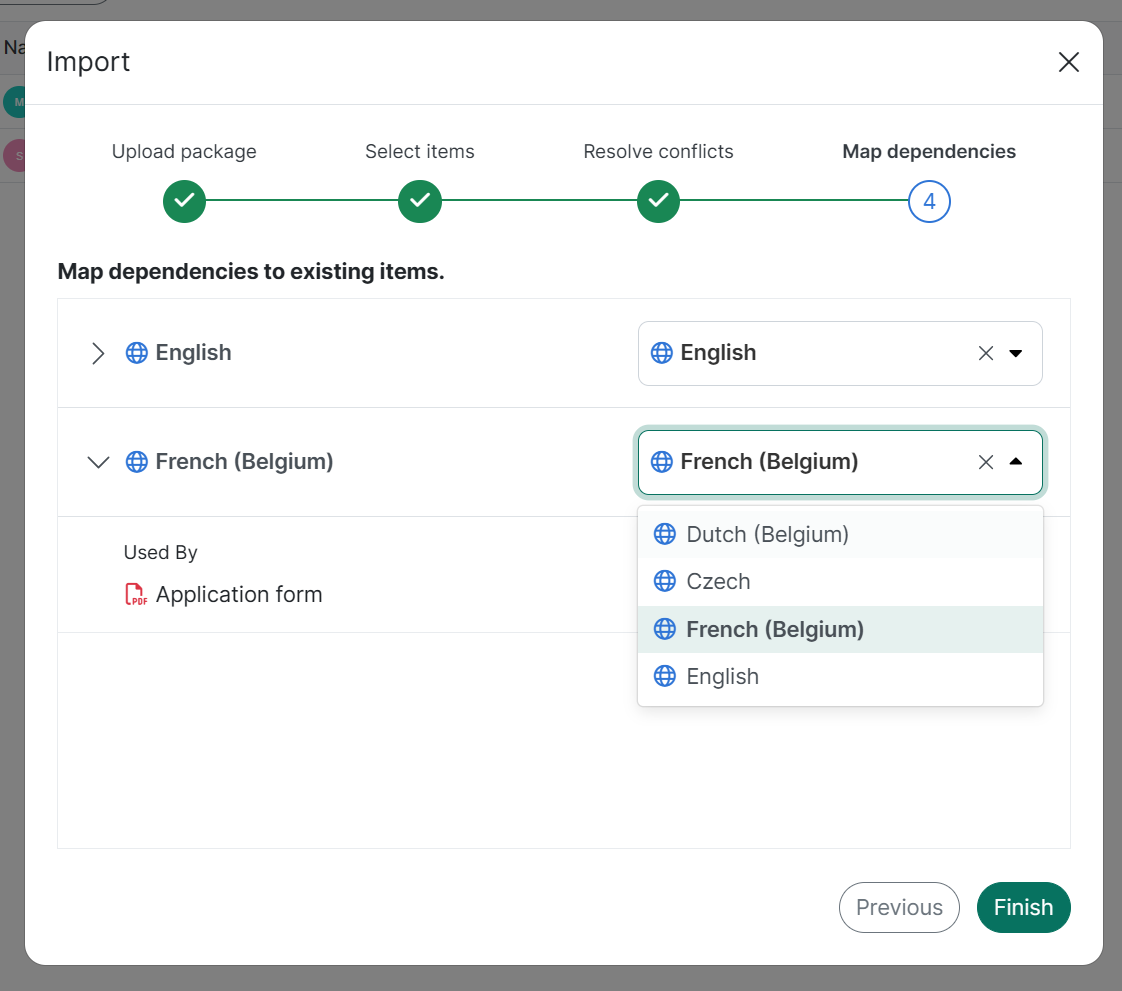Image resolution: width=1122 pixels, height=991 pixels.
Task: Go back with the Previous button
Action: 898,907
